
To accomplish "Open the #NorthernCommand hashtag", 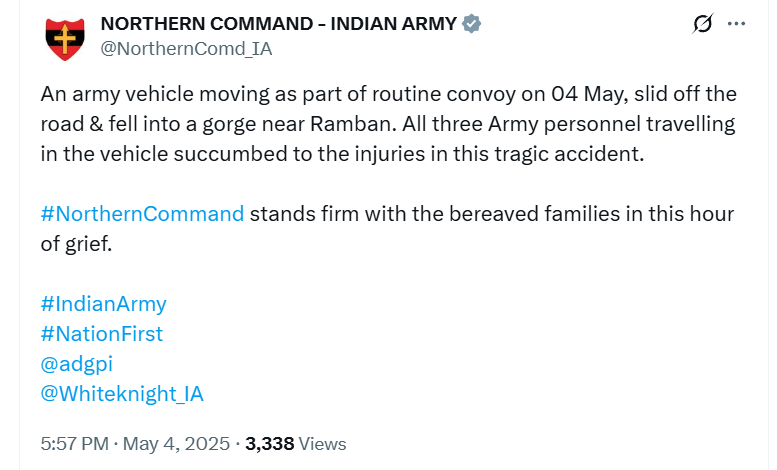I will point(142,214).
